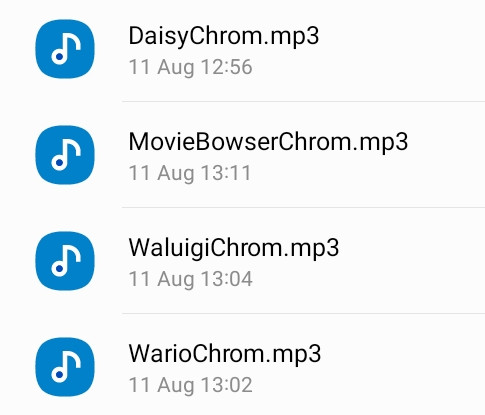
Task: Tap the music icon beside WaluigiChrom.mp3
Action: (x=65, y=261)
